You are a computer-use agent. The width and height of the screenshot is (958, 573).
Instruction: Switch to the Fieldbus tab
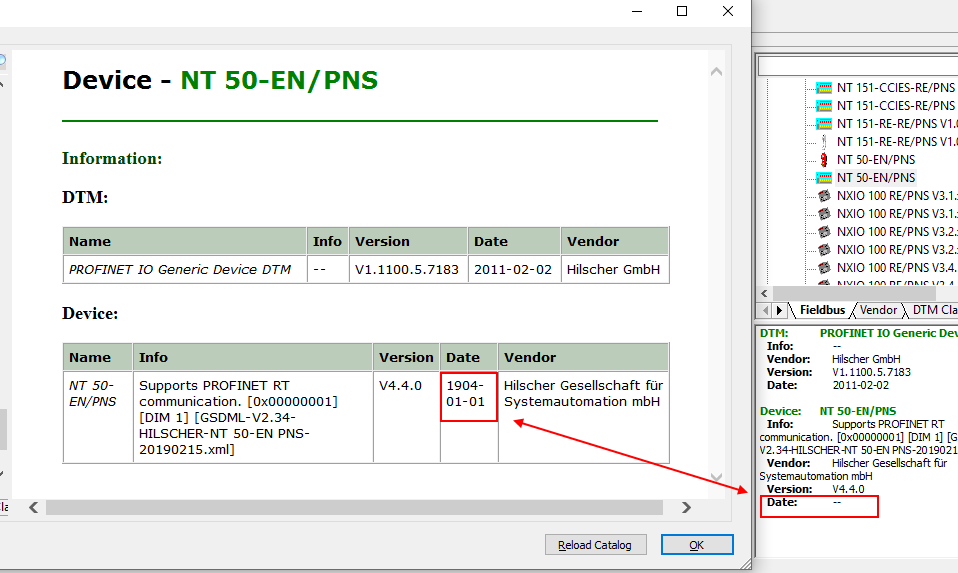[822, 310]
